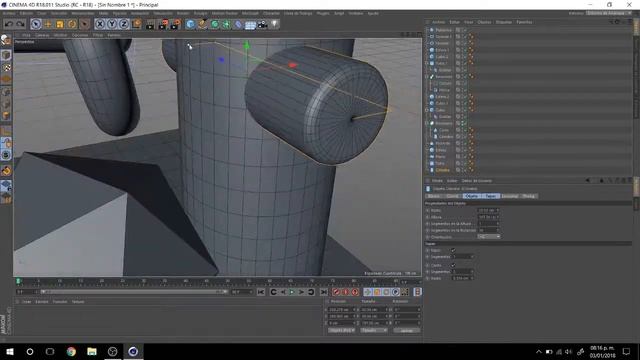
Task: Select the Scale tool
Action: (x=60, y=24)
